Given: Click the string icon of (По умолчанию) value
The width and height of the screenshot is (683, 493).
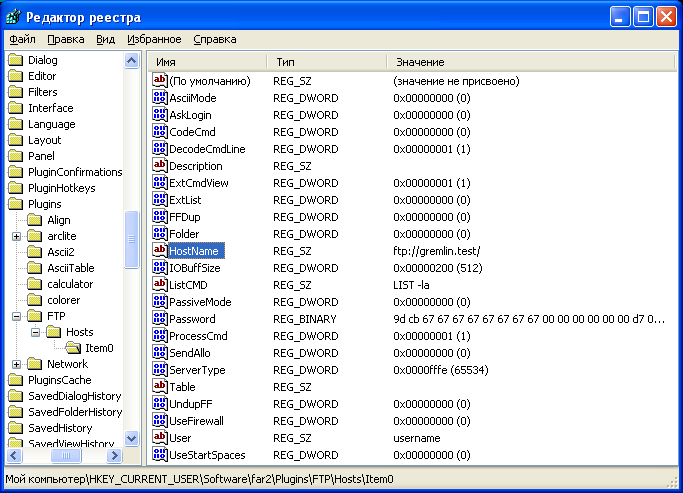Looking at the screenshot, I should [x=160, y=81].
